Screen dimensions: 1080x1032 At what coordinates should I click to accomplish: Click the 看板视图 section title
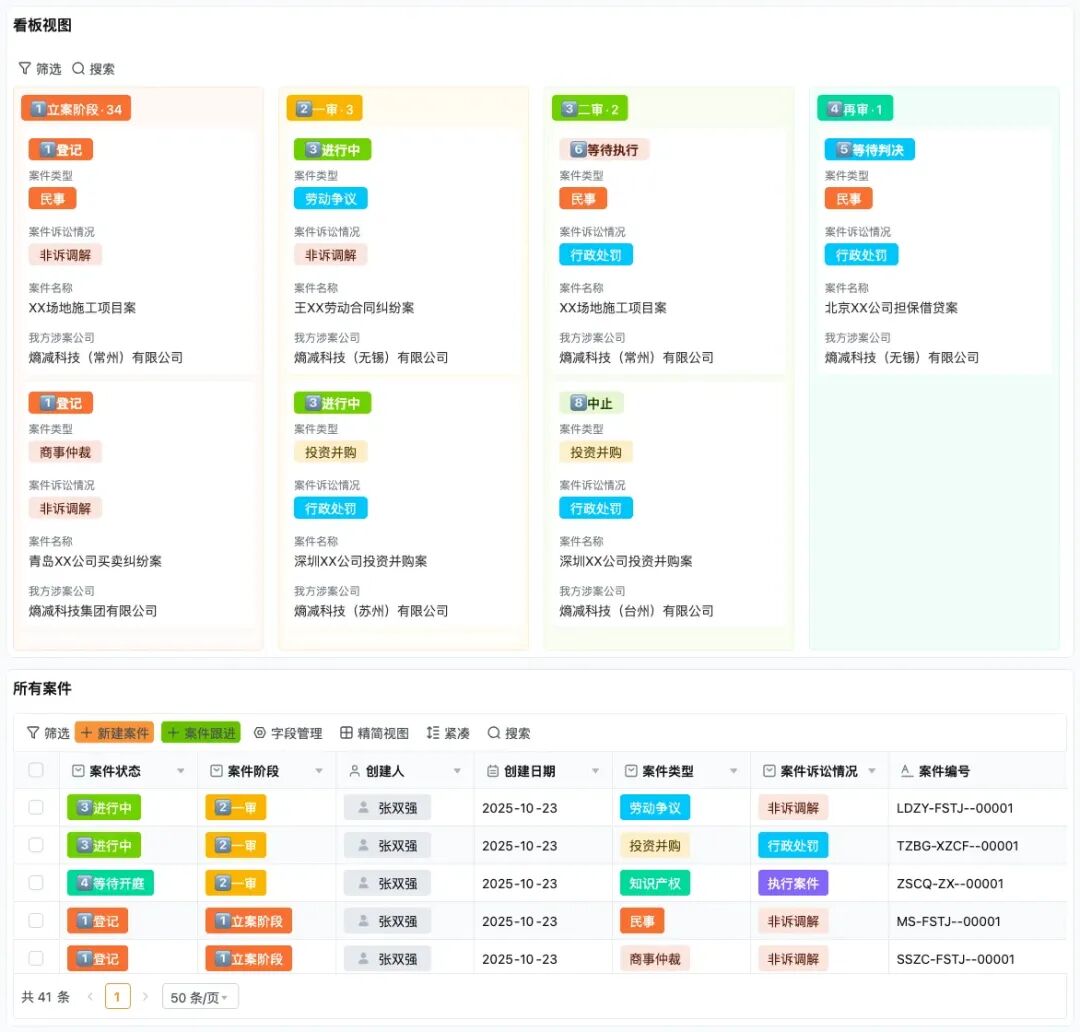pyautogui.click(x=42, y=25)
